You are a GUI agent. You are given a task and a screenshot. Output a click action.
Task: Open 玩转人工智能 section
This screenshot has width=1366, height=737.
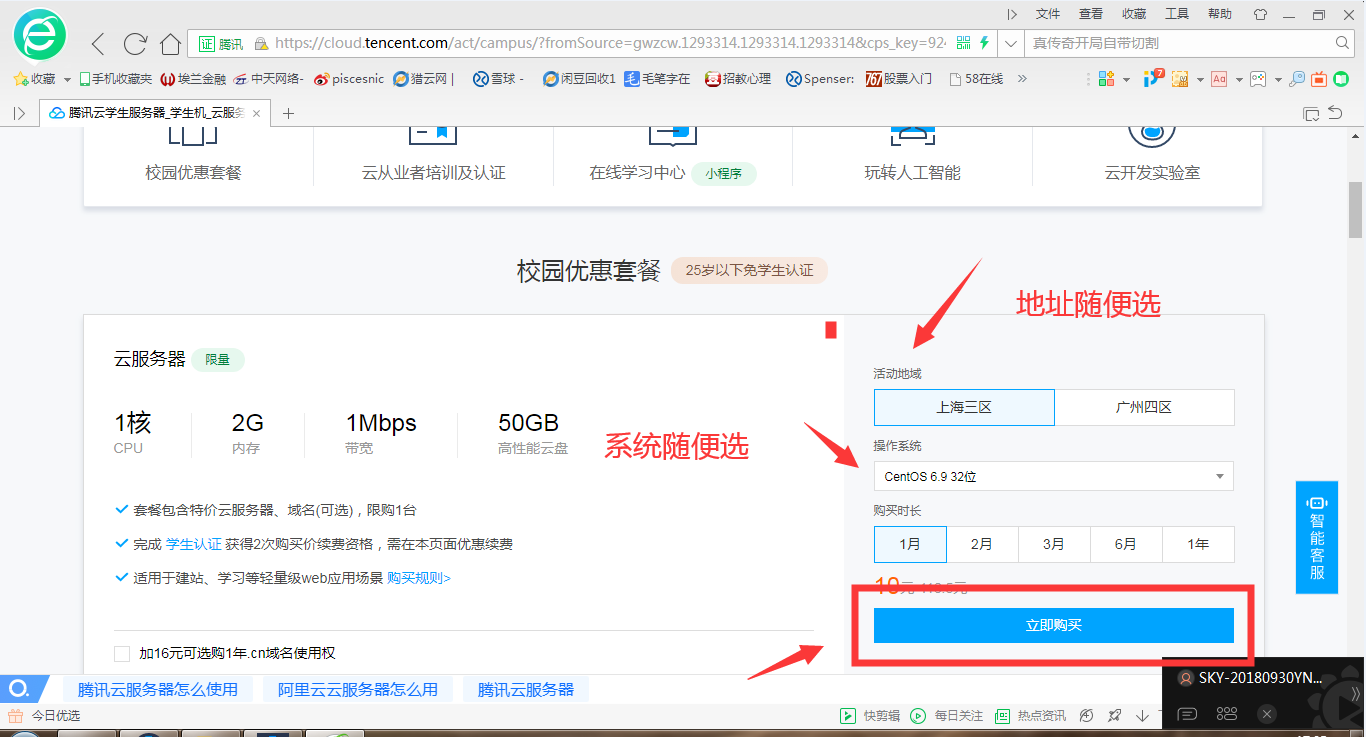912,173
